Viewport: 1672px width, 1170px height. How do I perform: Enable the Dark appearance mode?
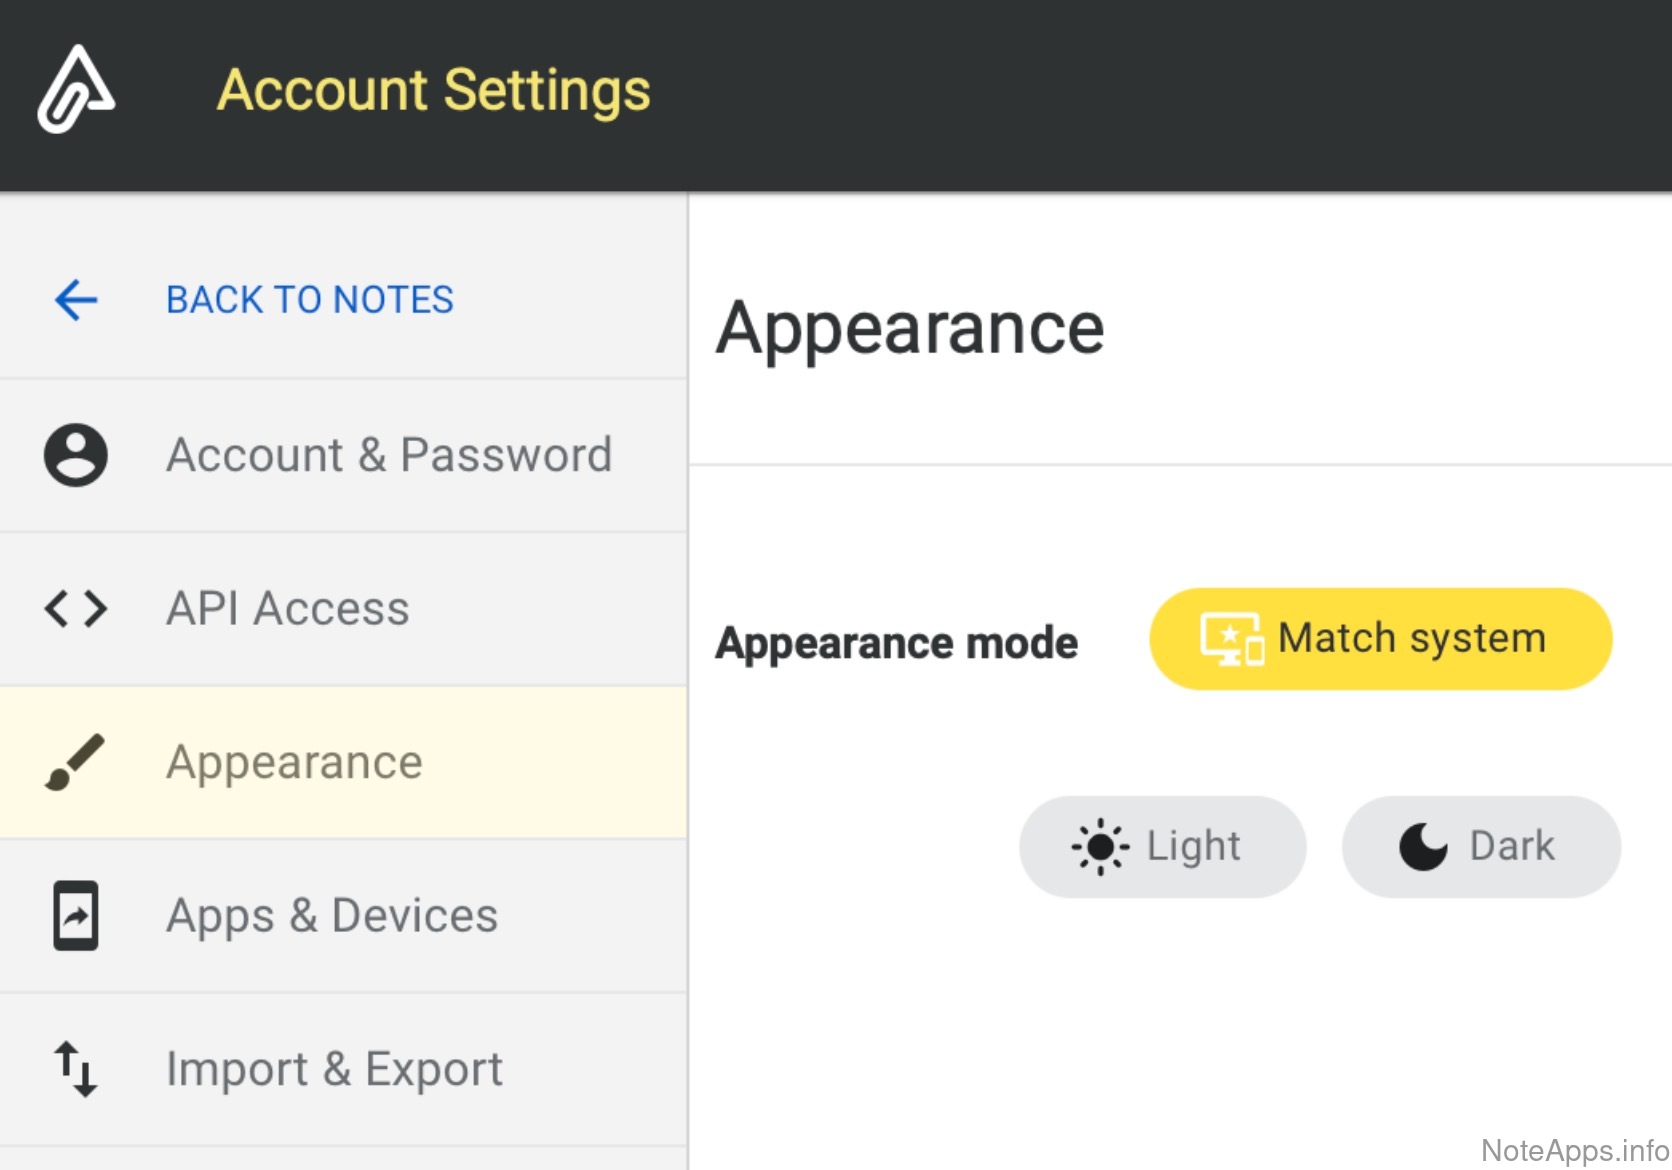[1480, 847]
